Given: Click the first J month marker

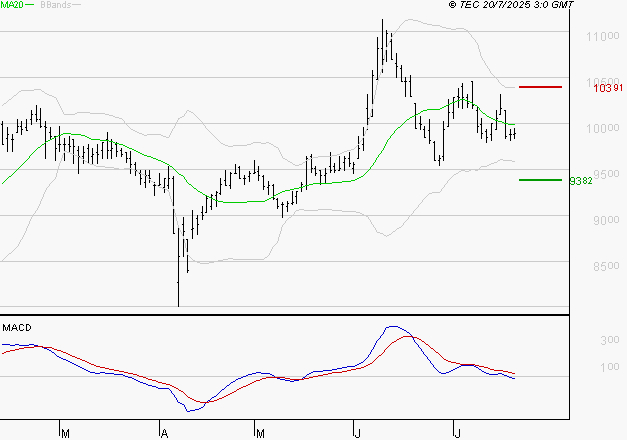Looking at the screenshot, I should 357,434.
